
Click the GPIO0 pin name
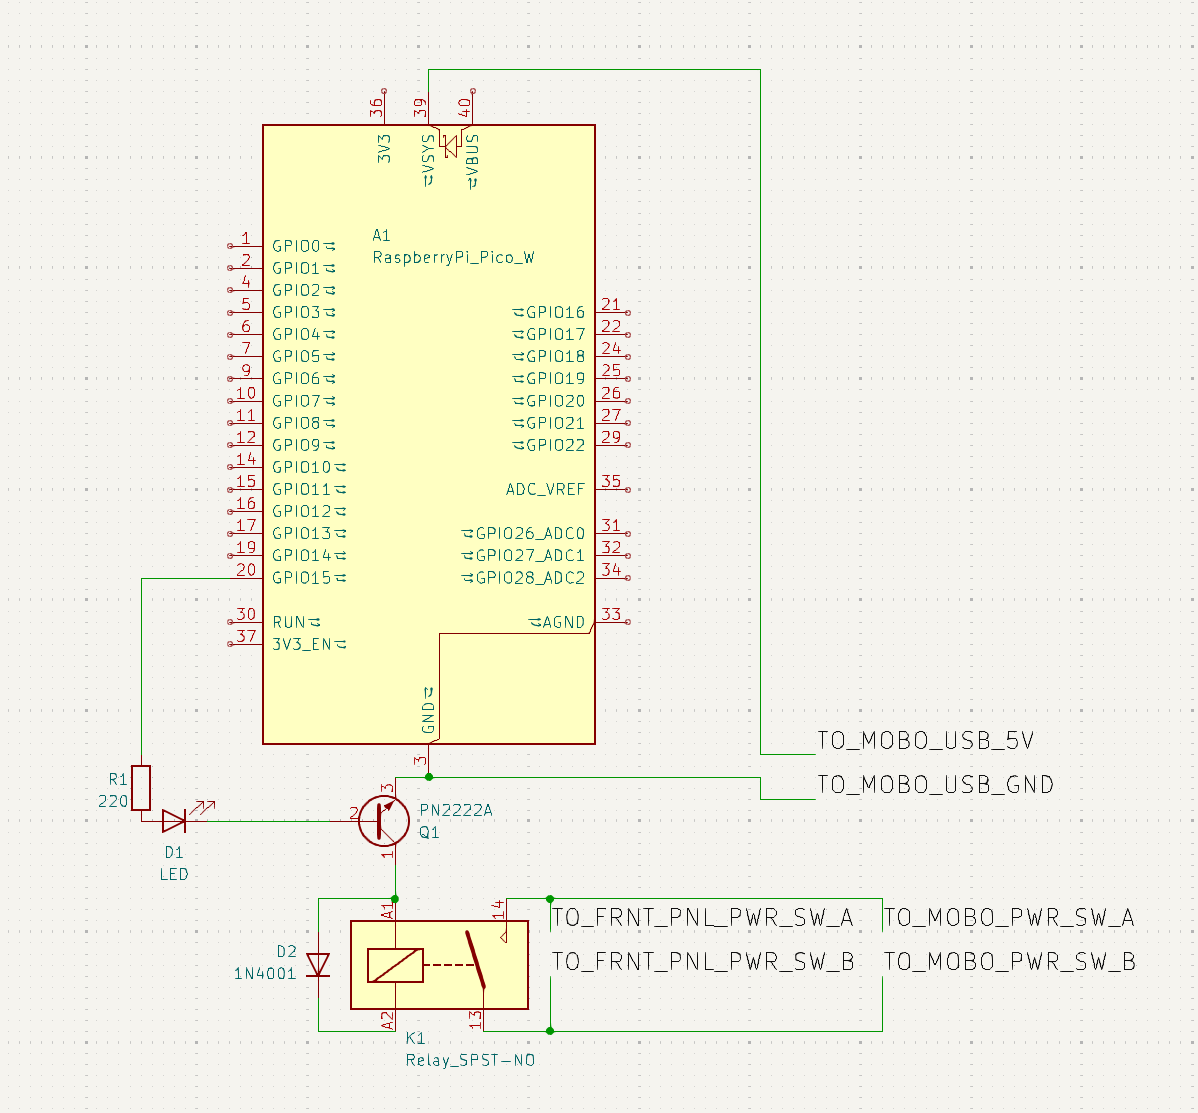point(296,246)
